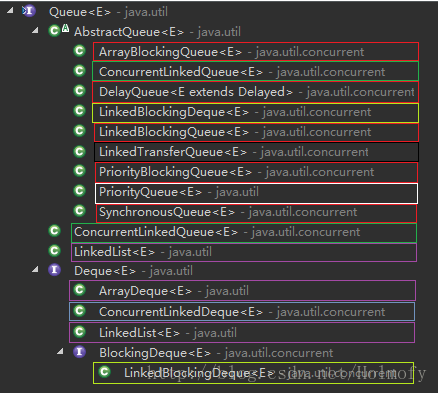
Task: Click the class icon of ArrayDeque<E>
Action: tap(79, 290)
